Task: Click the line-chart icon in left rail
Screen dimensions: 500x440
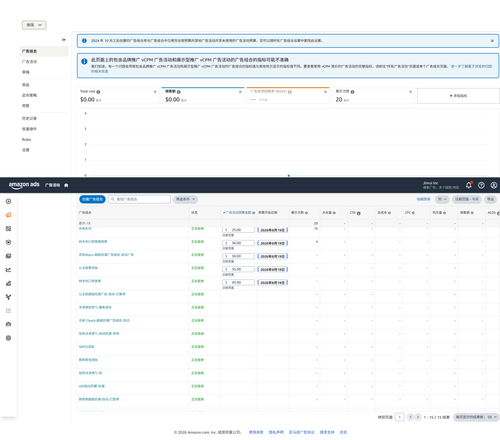Action: tap(8, 270)
